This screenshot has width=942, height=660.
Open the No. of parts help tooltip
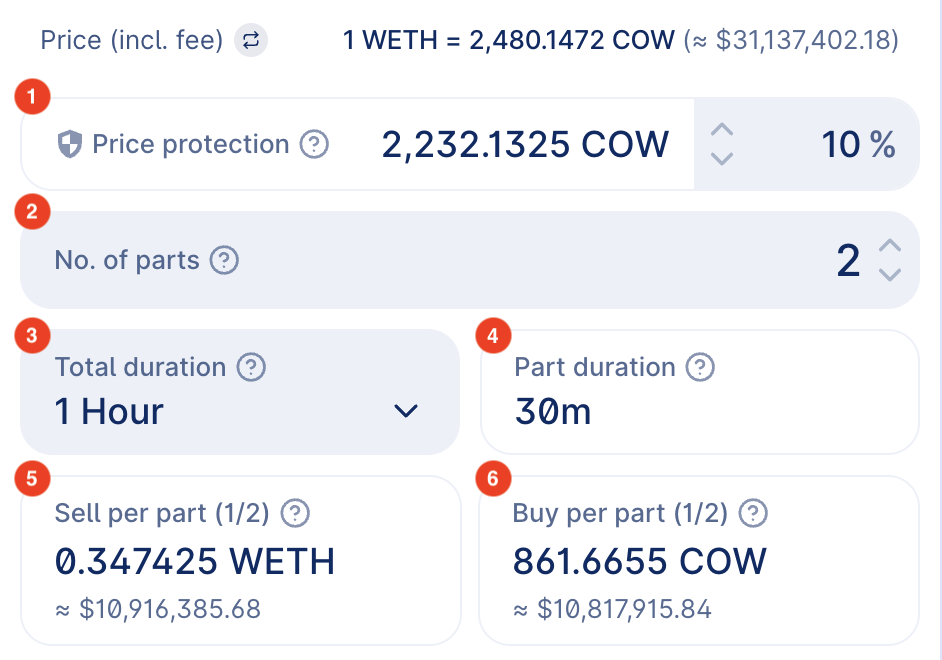point(225,261)
